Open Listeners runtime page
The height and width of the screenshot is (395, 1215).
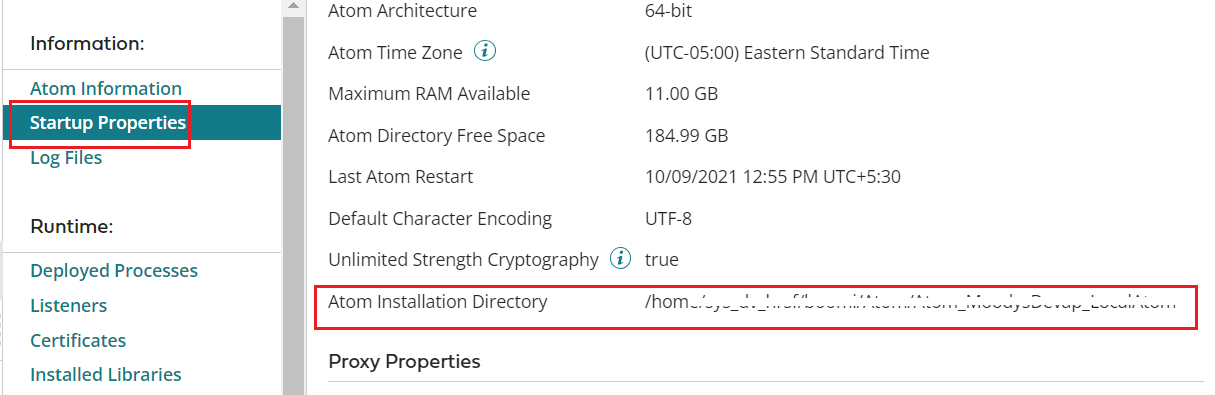69,305
